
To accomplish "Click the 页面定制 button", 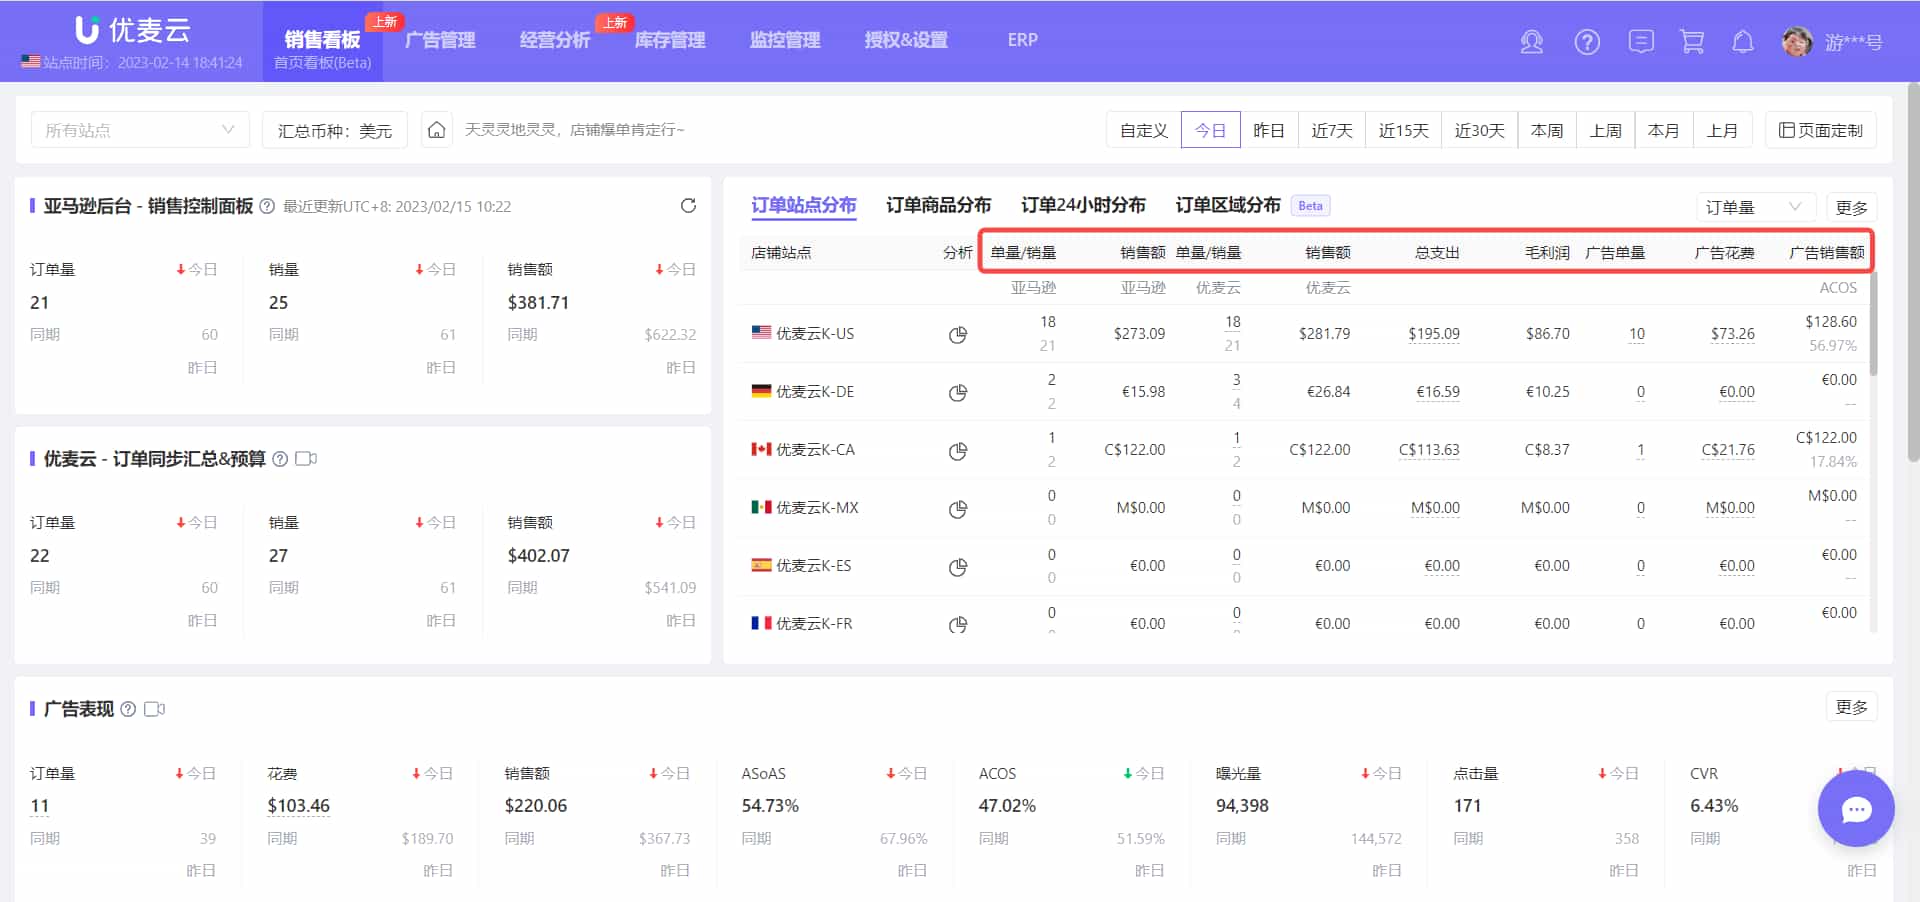I will (1821, 130).
